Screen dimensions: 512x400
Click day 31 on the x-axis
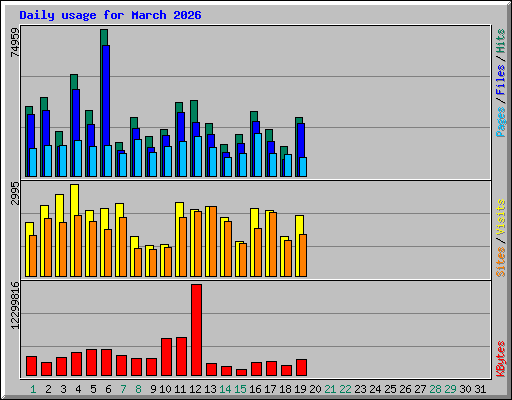480,389
